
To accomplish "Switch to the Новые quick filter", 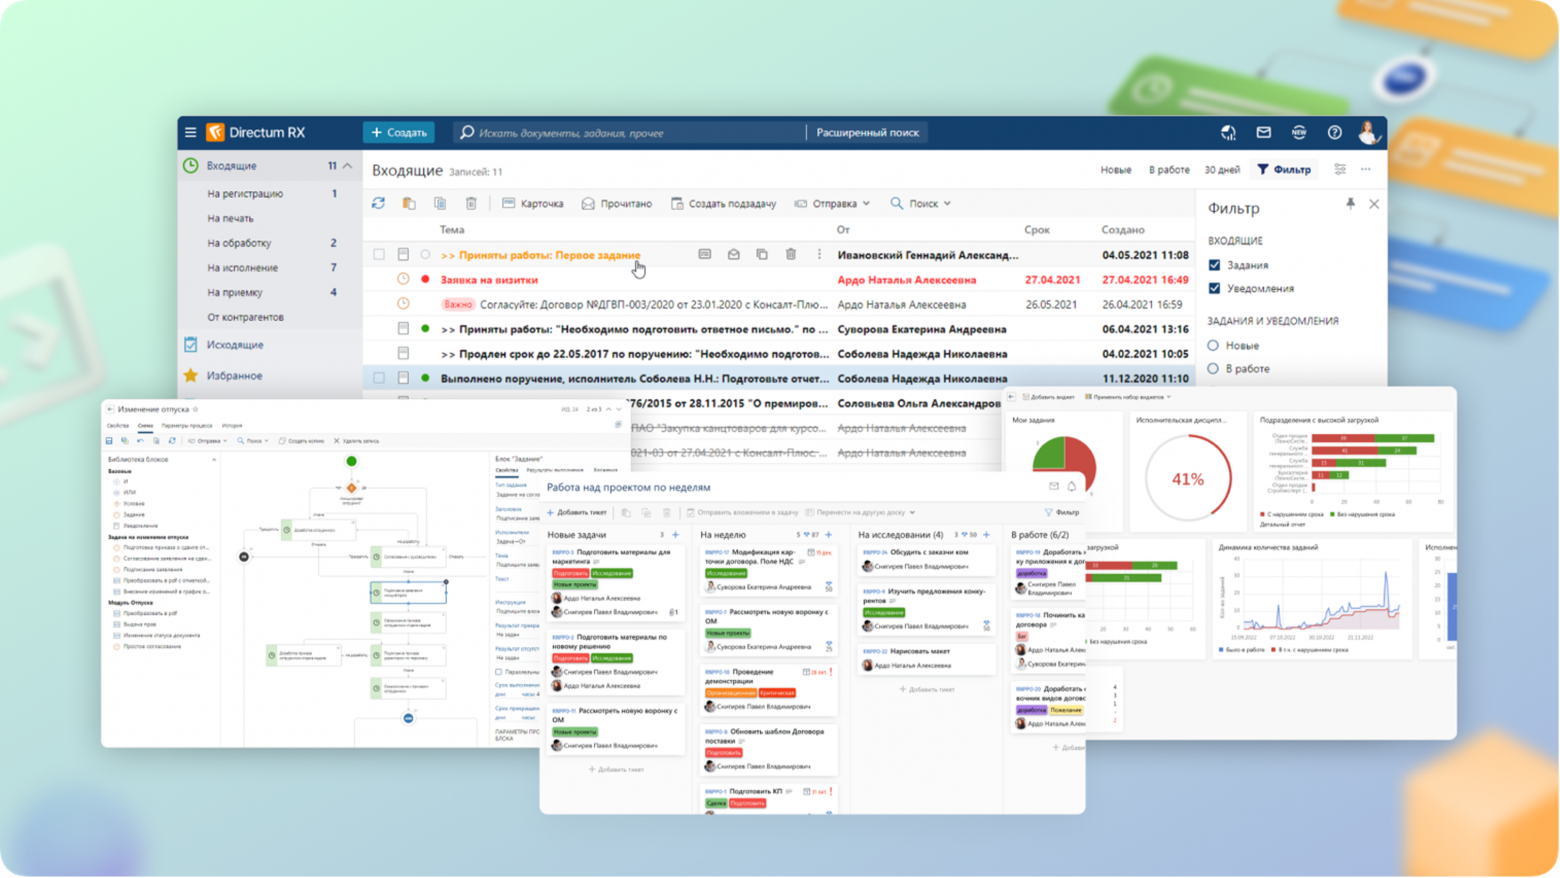I will tap(1116, 169).
